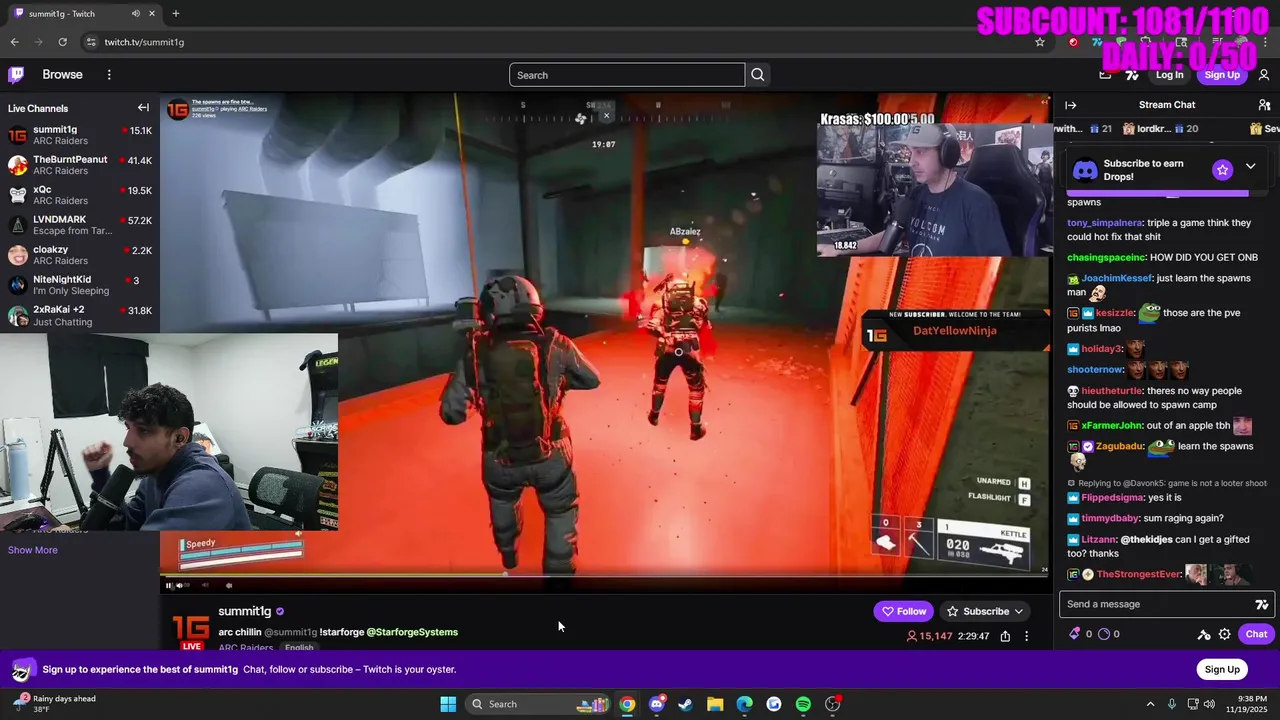1280x720 pixels.
Task: Open the Subscribe dropdown button
Action: 985,611
